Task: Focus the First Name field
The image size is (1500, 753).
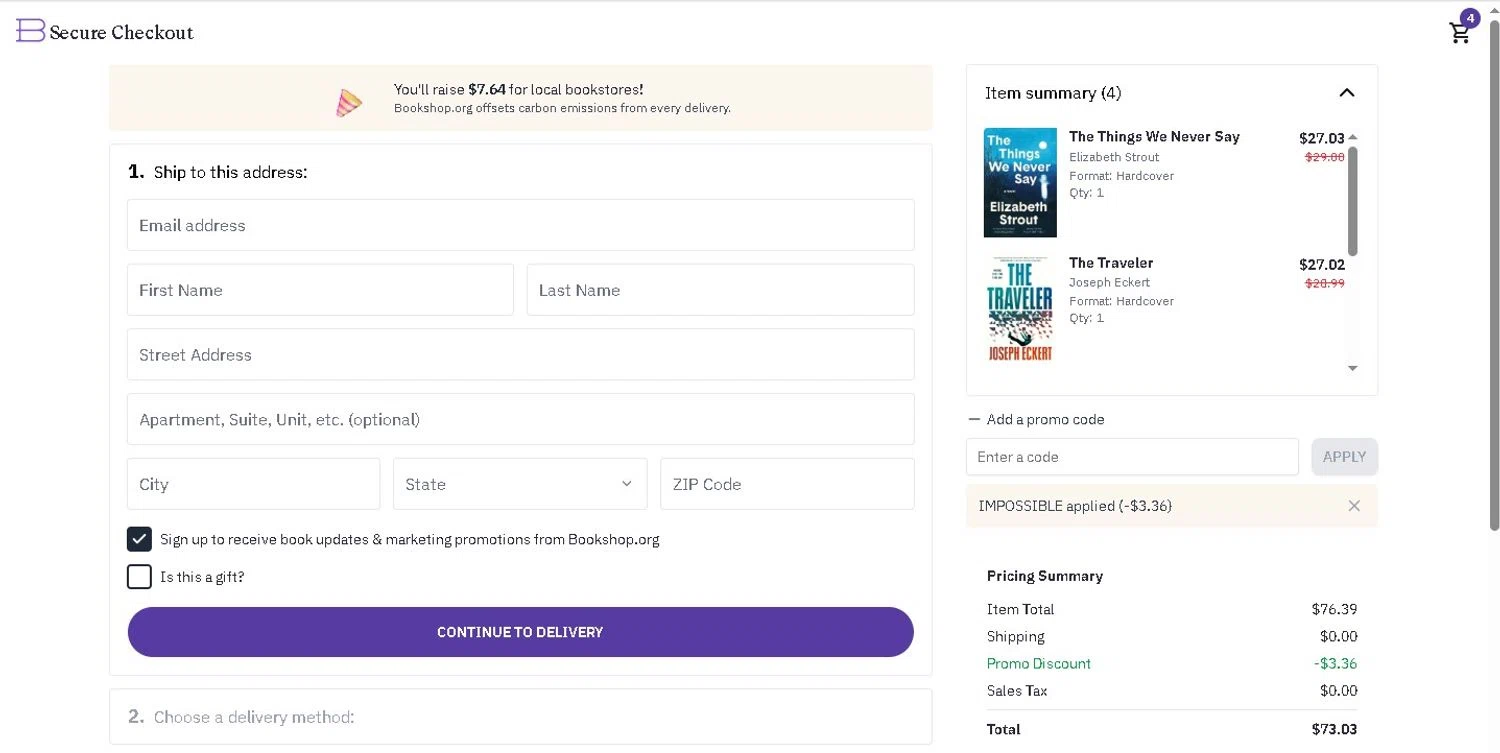Action: click(320, 290)
